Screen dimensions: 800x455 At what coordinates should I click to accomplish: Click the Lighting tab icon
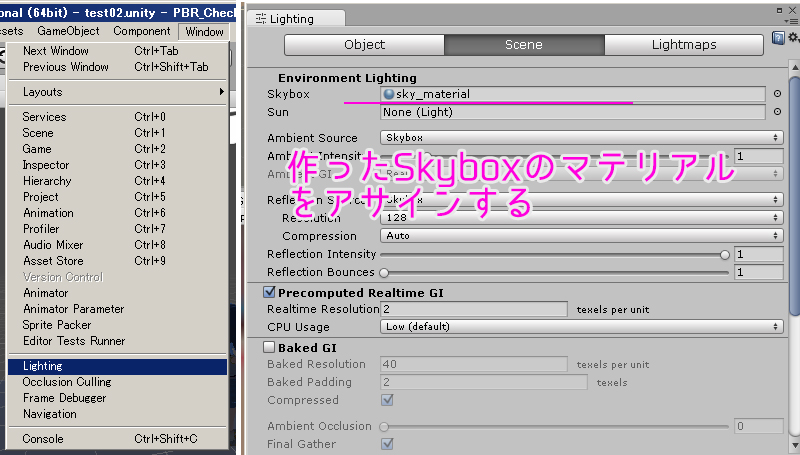(261, 19)
